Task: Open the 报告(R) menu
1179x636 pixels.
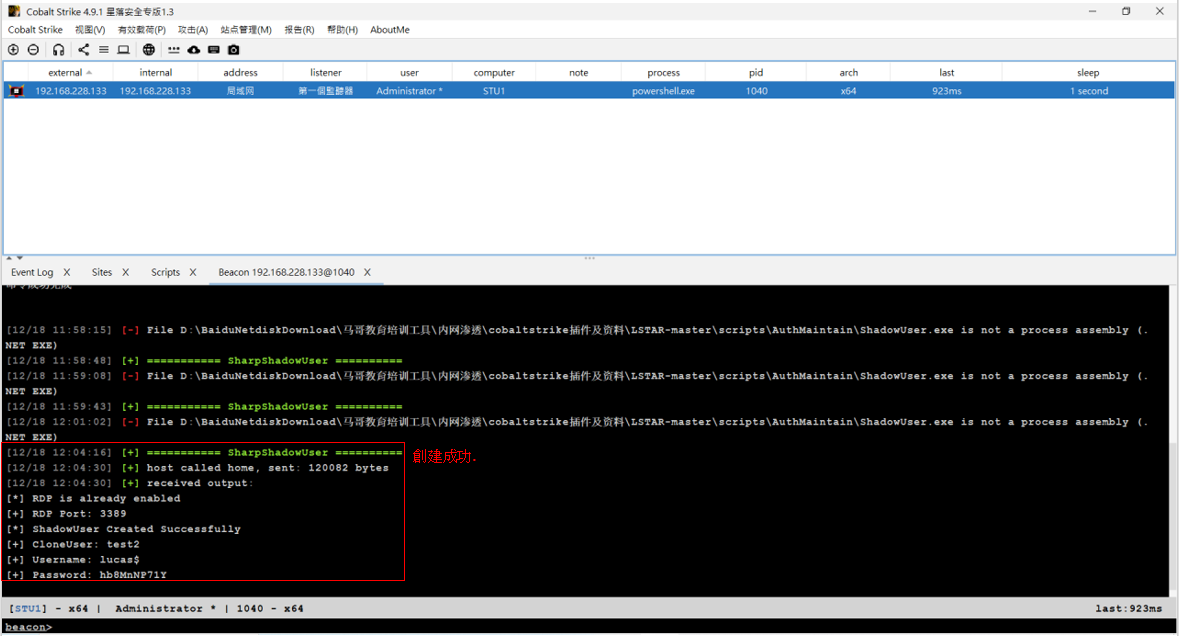Action: coord(299,30)
